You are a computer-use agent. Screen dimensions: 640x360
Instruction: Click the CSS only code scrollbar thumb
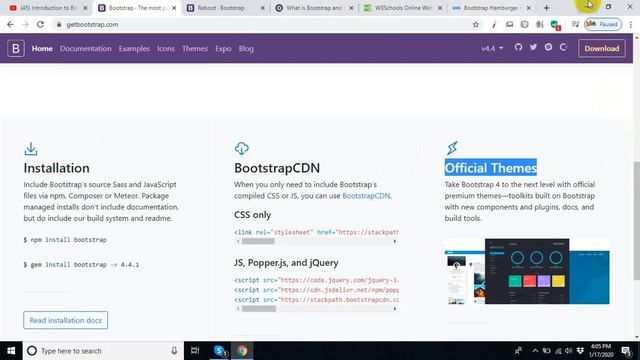tap(258, 241)
